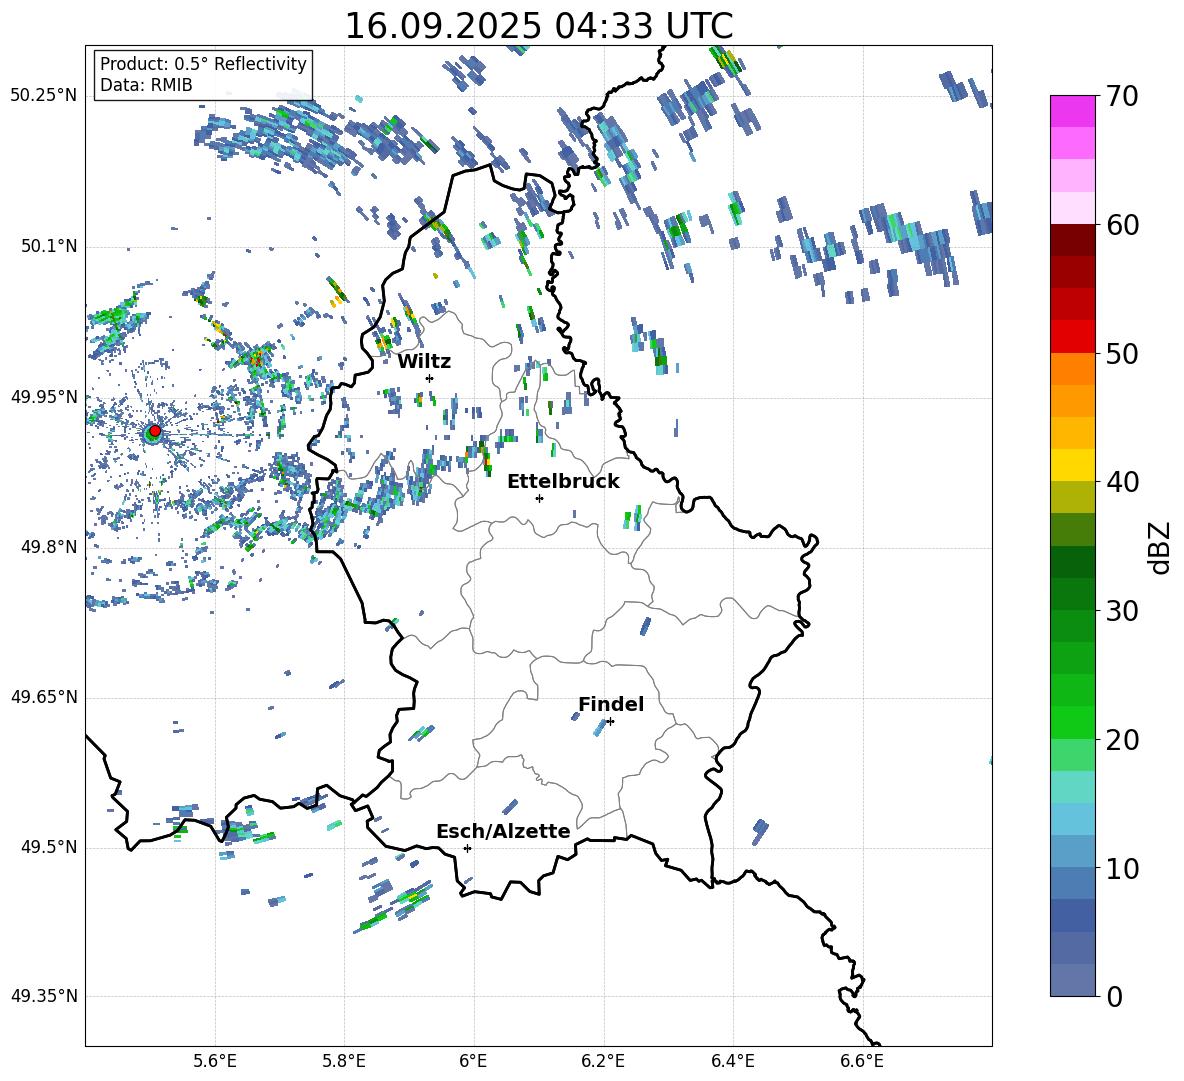The image size is (1184, 1081).
Task: Click the Findel station cross marker
Action: [610, 721]
